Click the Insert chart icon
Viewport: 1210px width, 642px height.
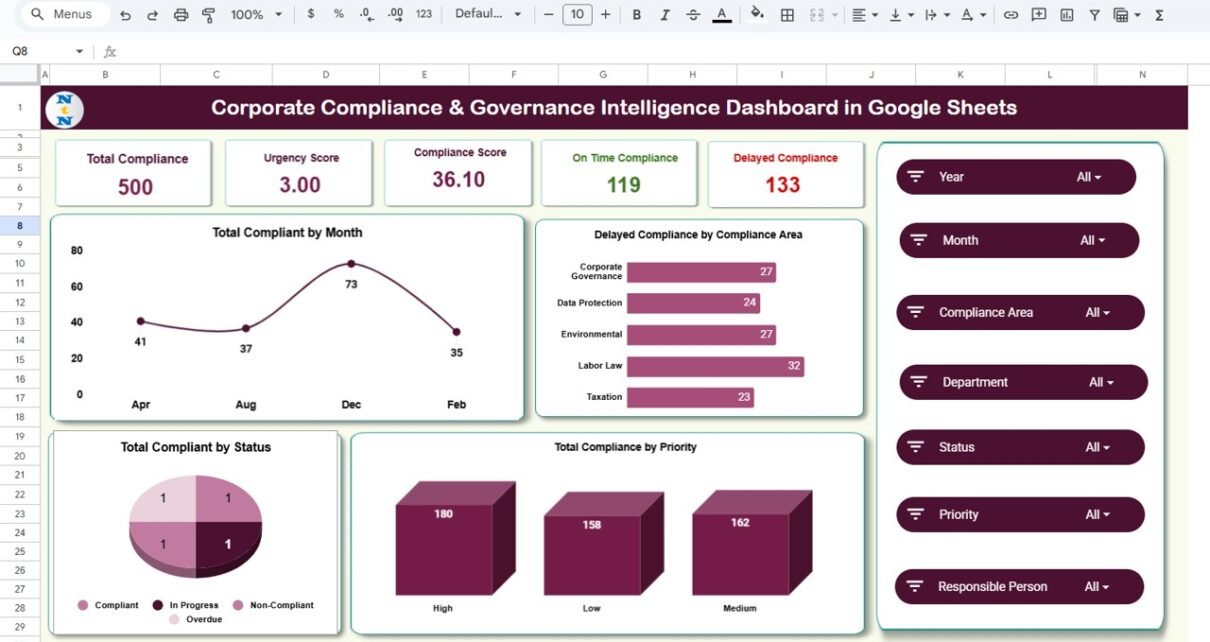[1067, 15]
